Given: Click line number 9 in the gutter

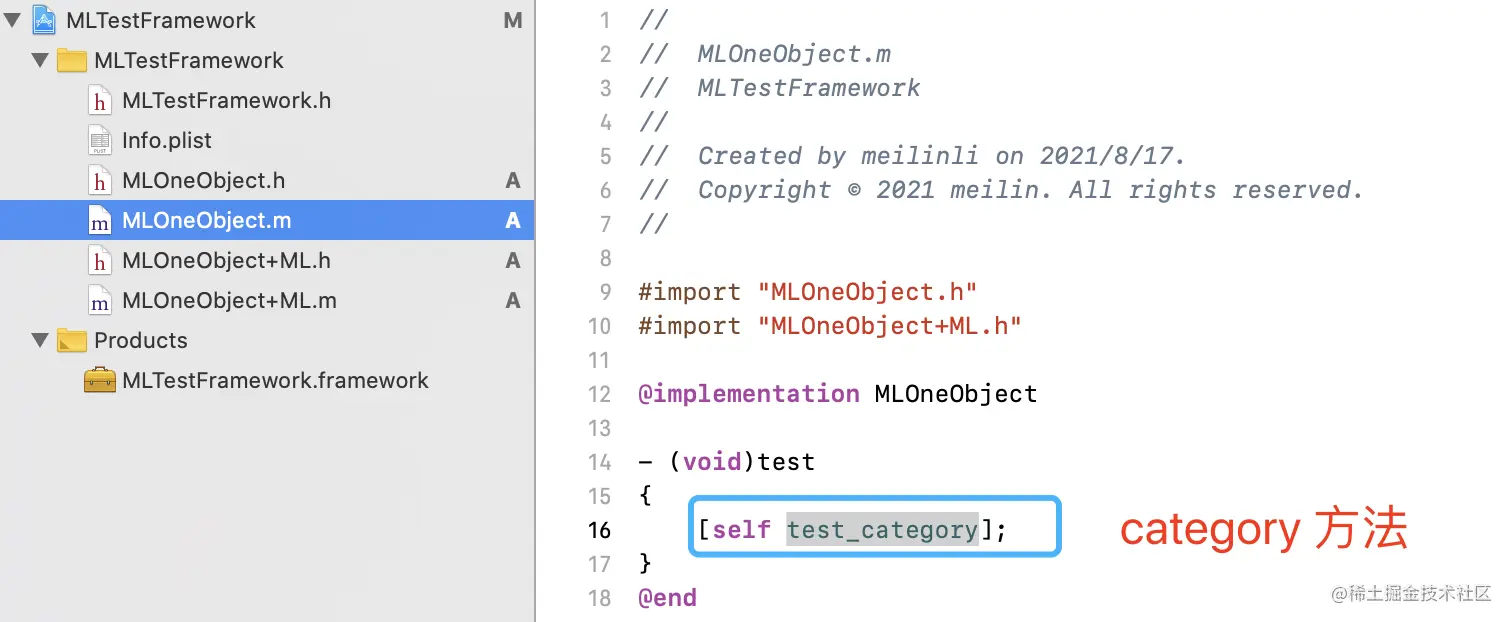Looking at the screenshot, I should (604, 291).
